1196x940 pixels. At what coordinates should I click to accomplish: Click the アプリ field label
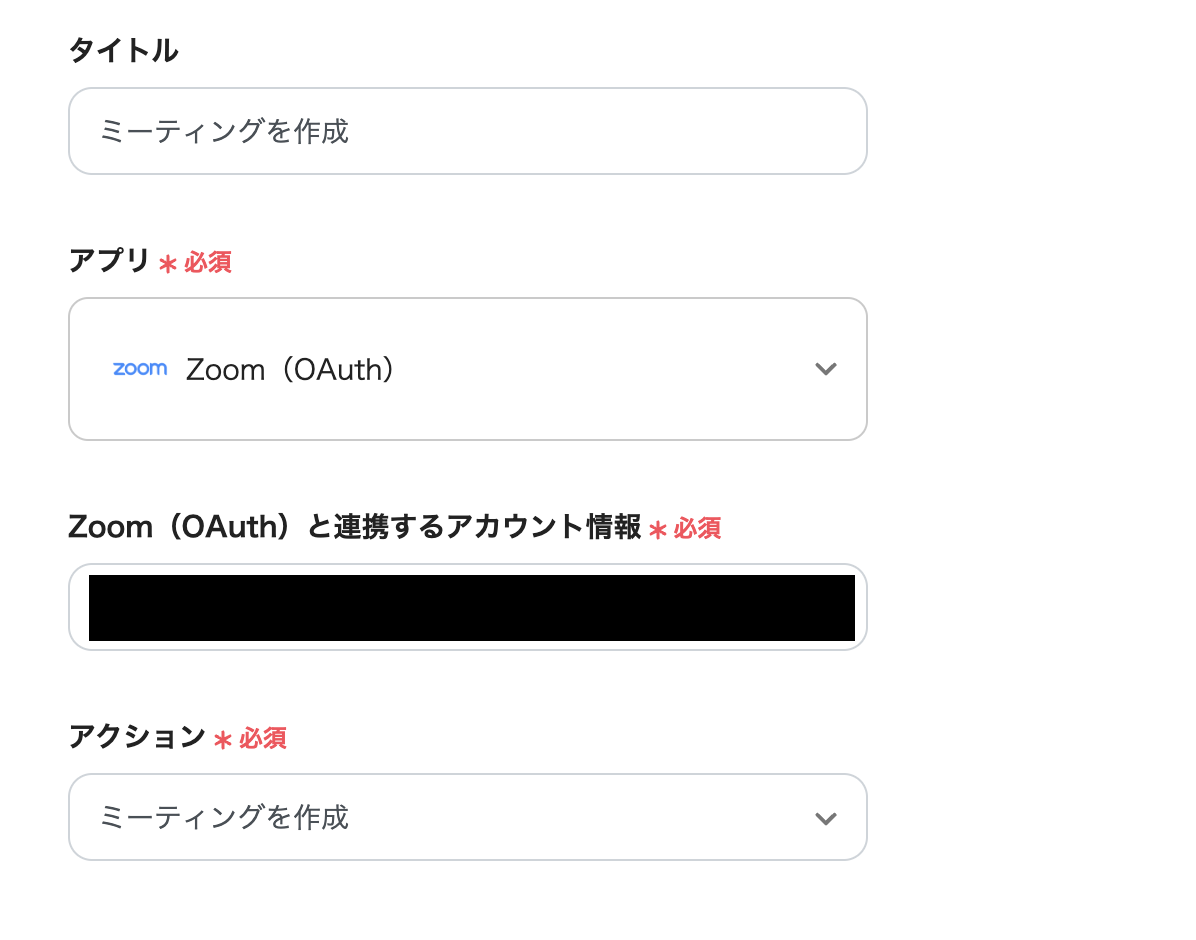109,262
